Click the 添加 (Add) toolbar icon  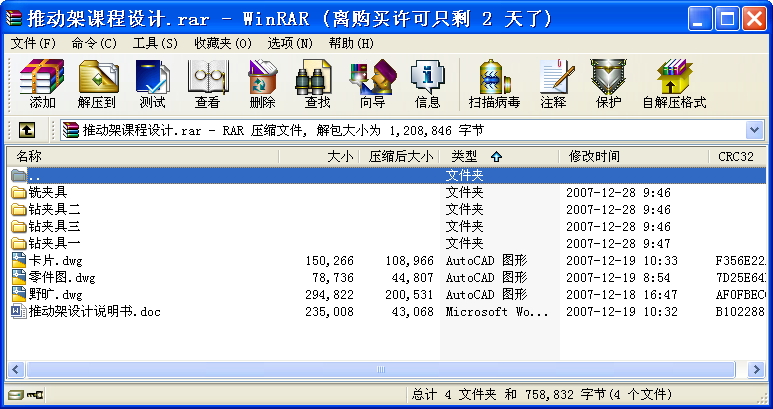pyautogui.click(x=42, y=83)
